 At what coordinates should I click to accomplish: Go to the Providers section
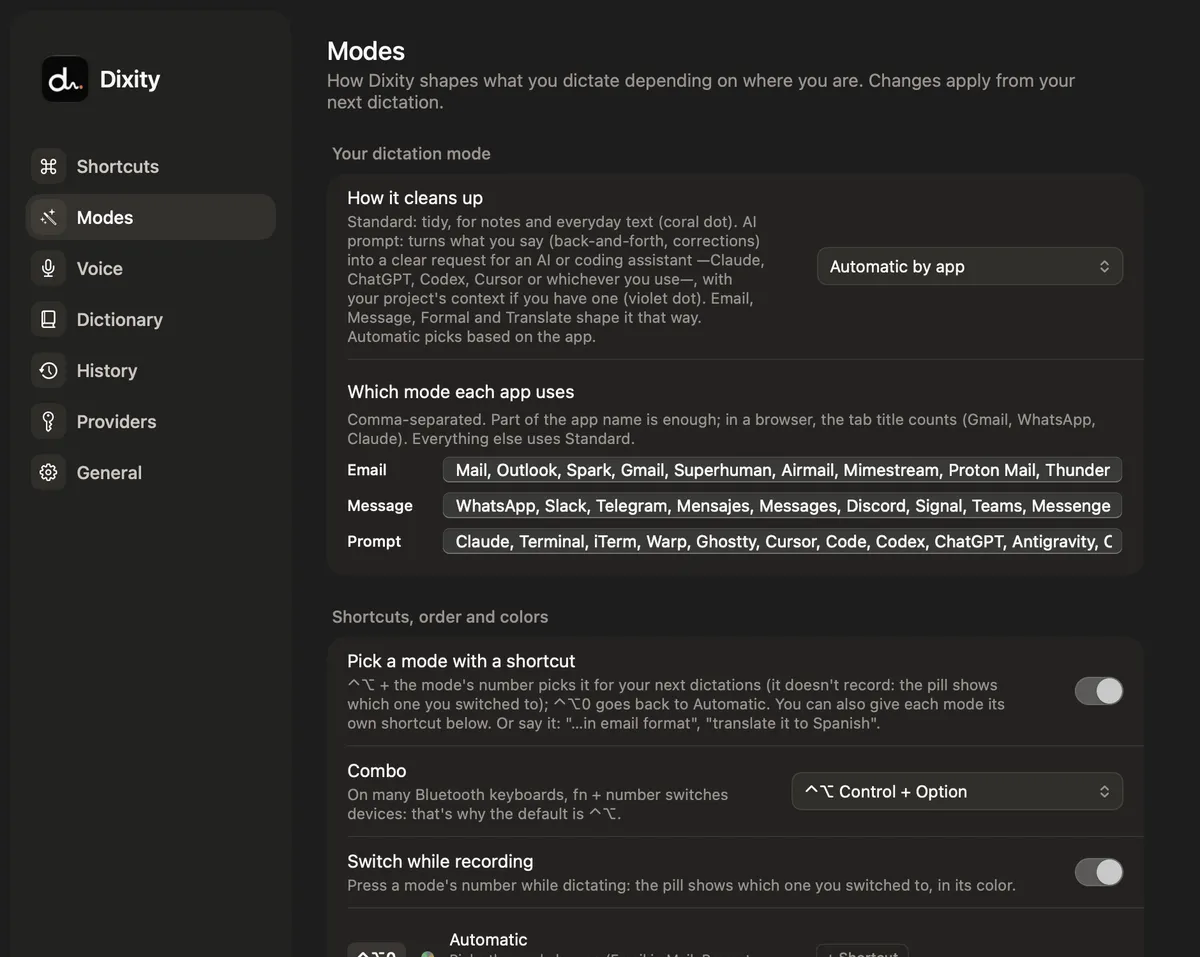[150, 421]
